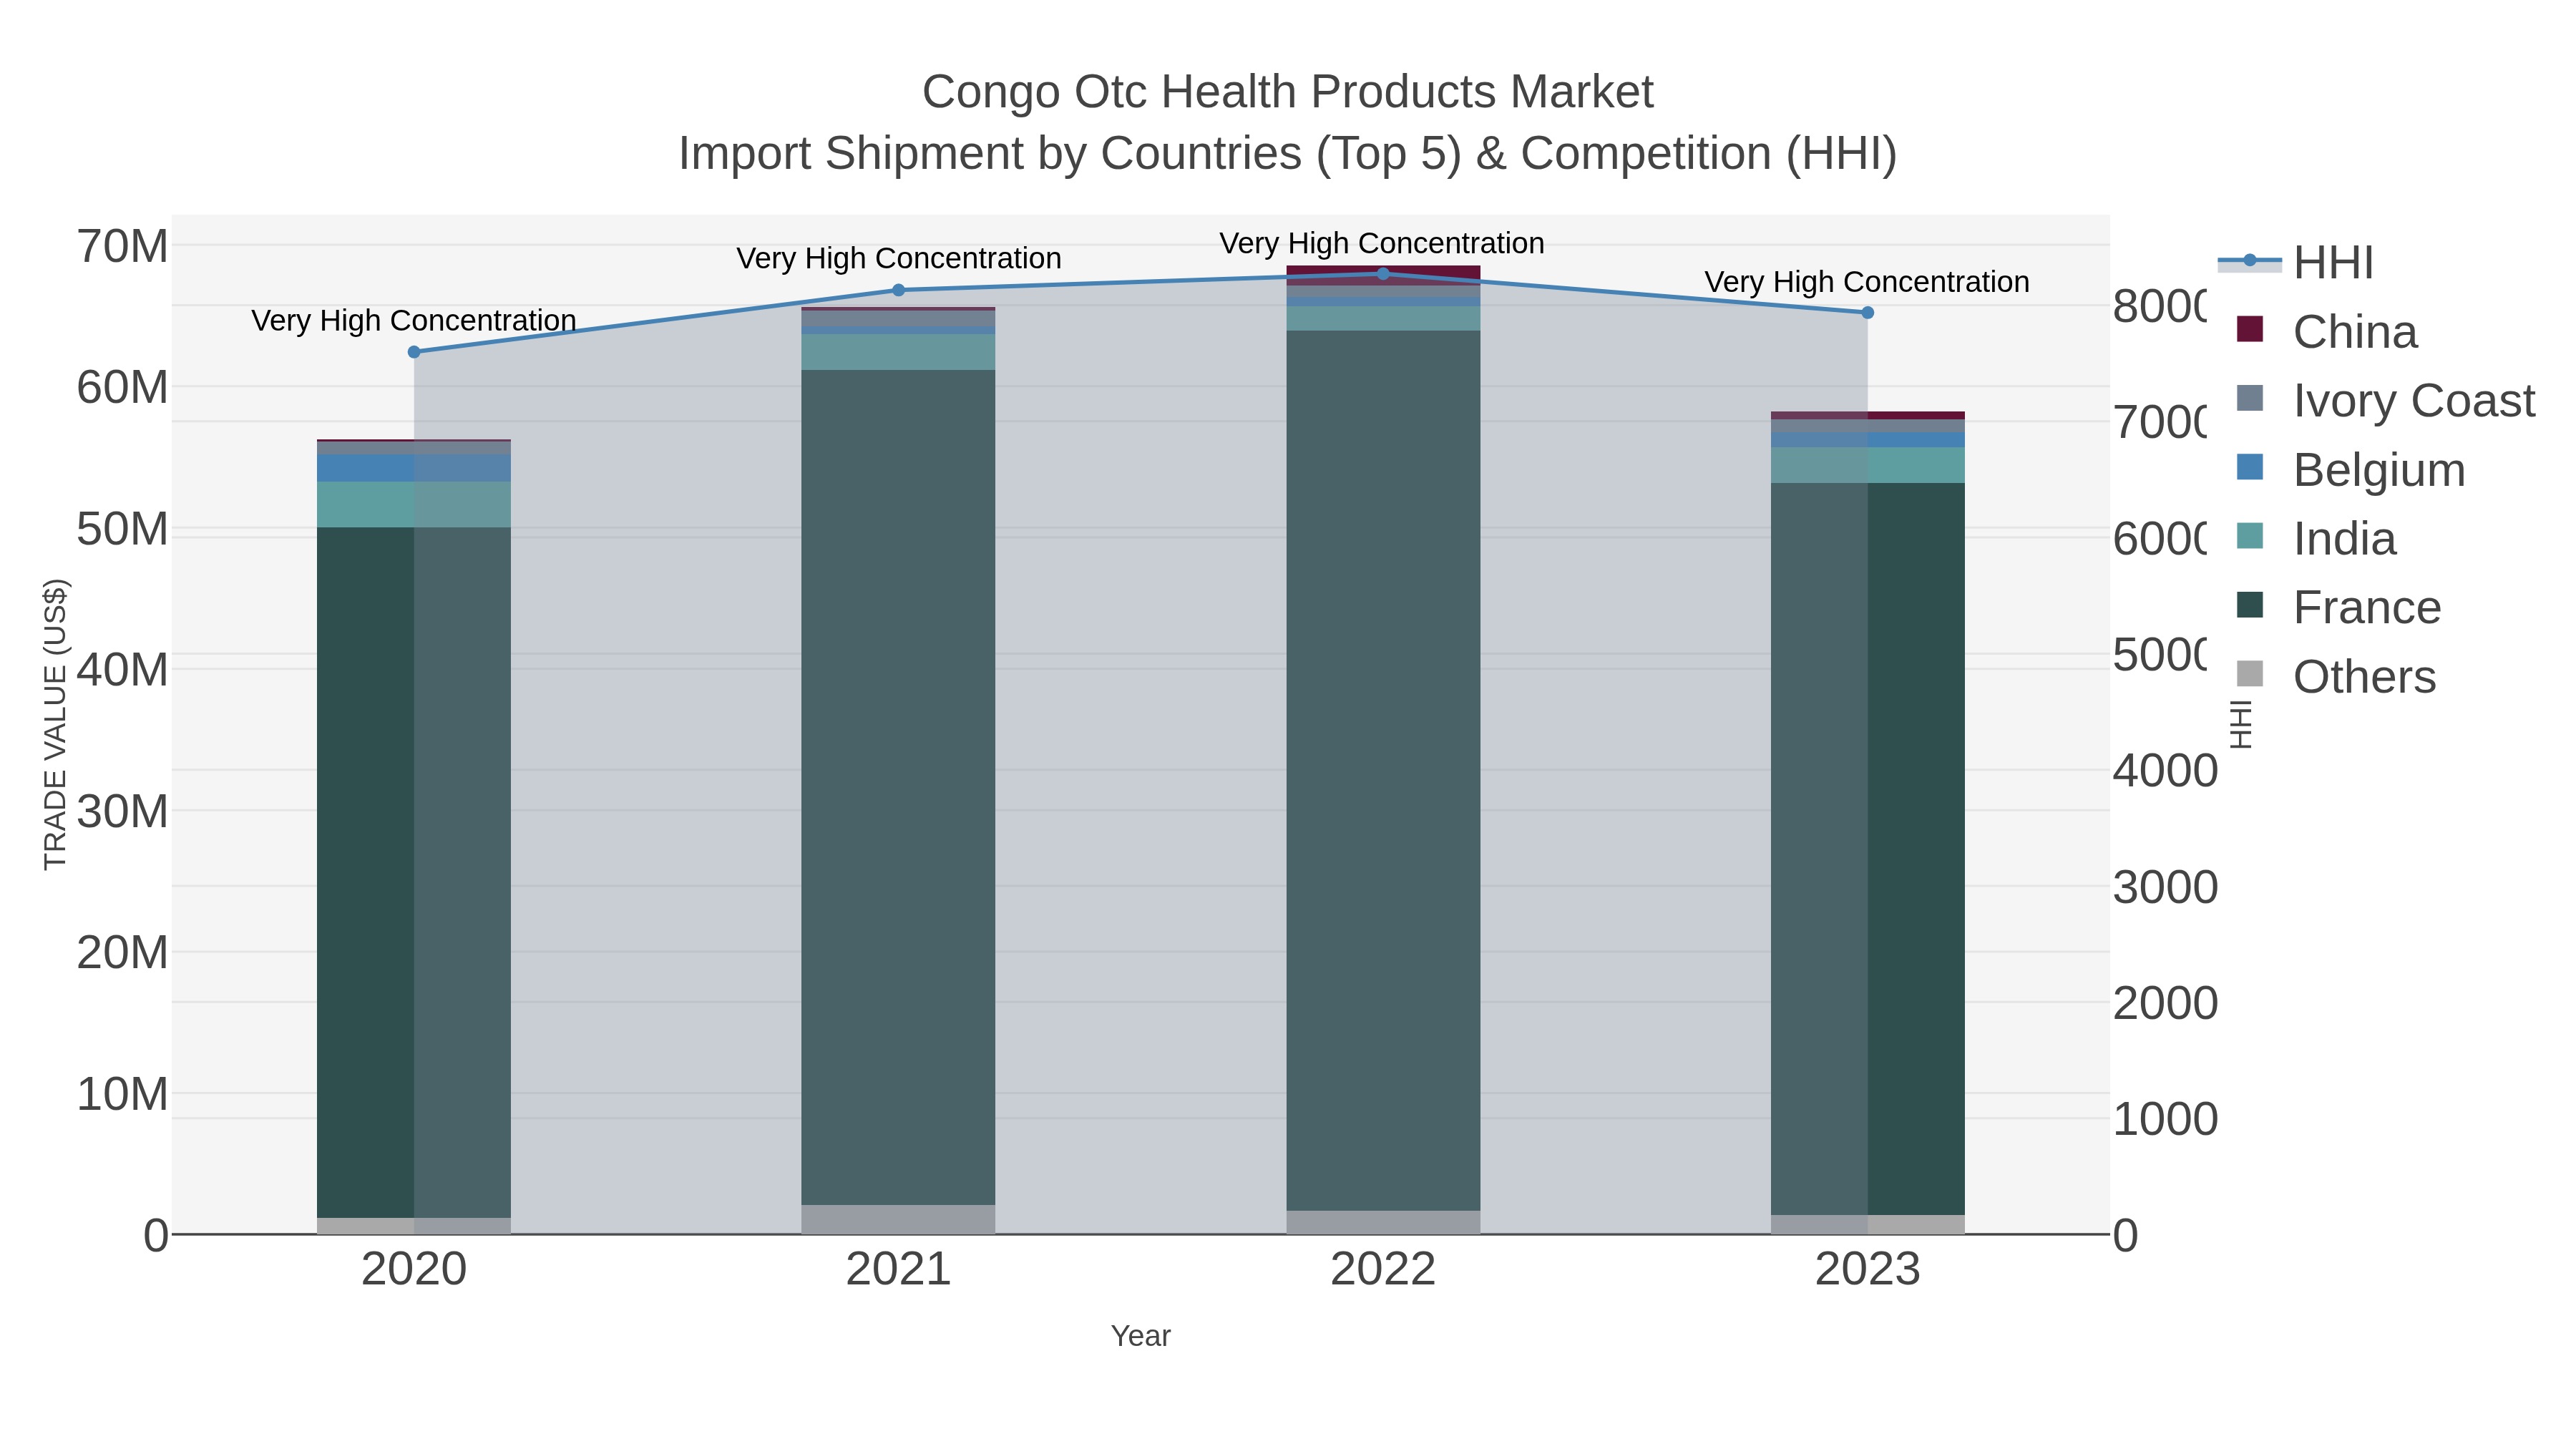
Task: Click the China maroon legend swatch
Action: tap(2250, 329)
